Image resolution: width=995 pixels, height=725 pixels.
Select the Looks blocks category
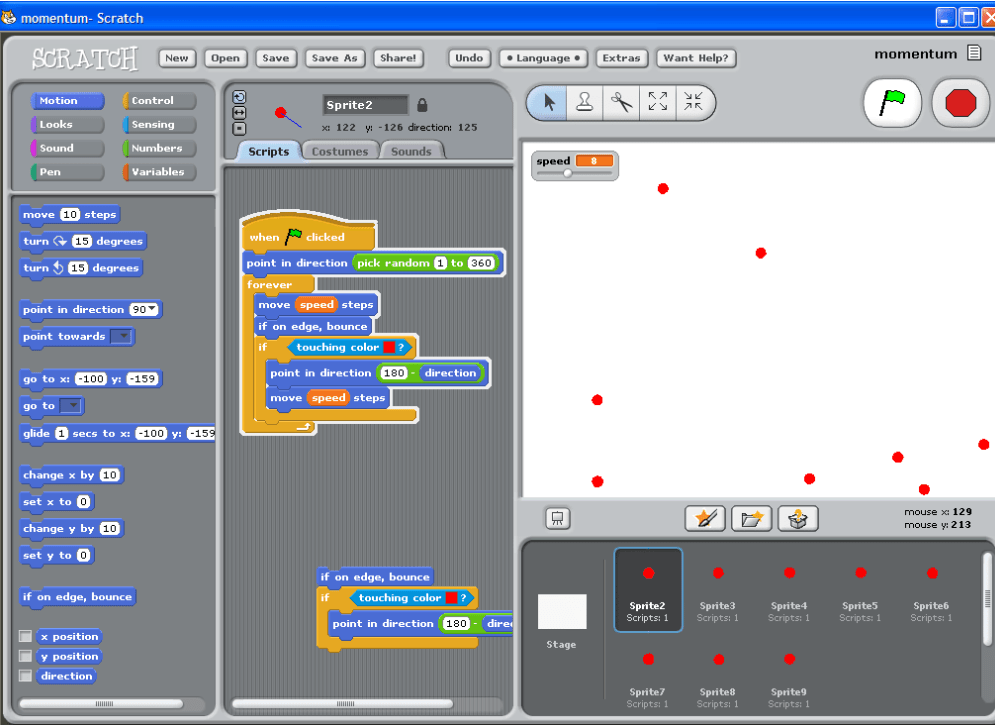click(67, 124)
